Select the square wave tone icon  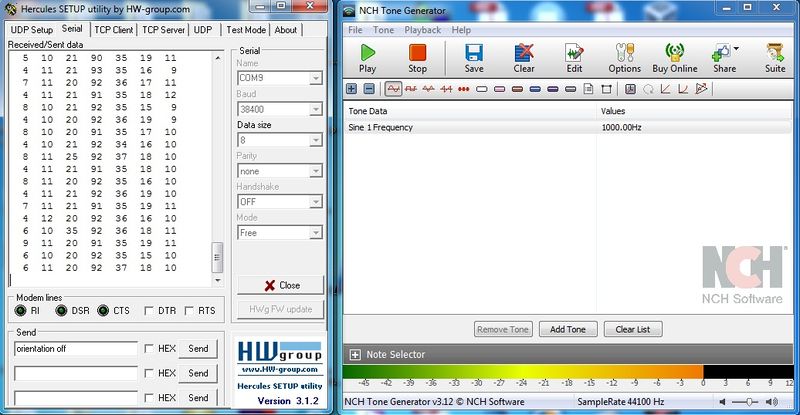[411, 89]
